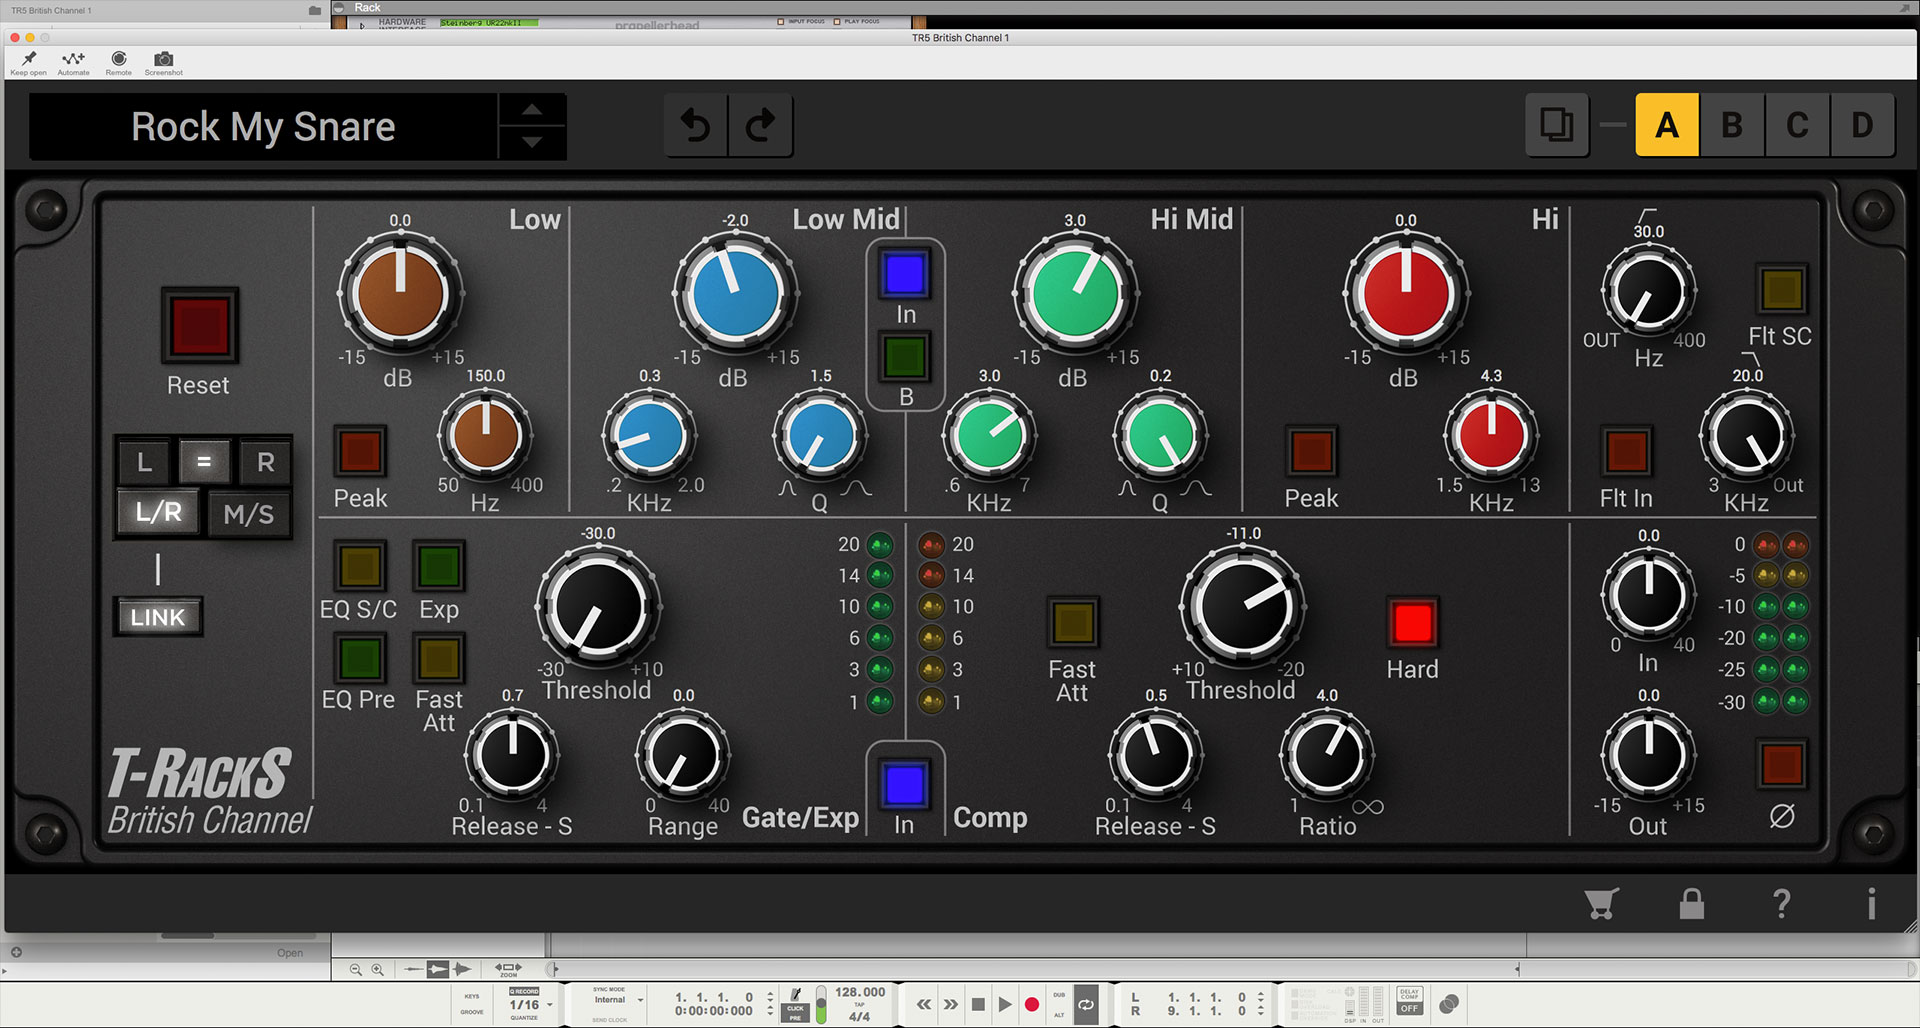Switch to M/S processing mode
1920x1028 pixels.
tap(249, 514)
